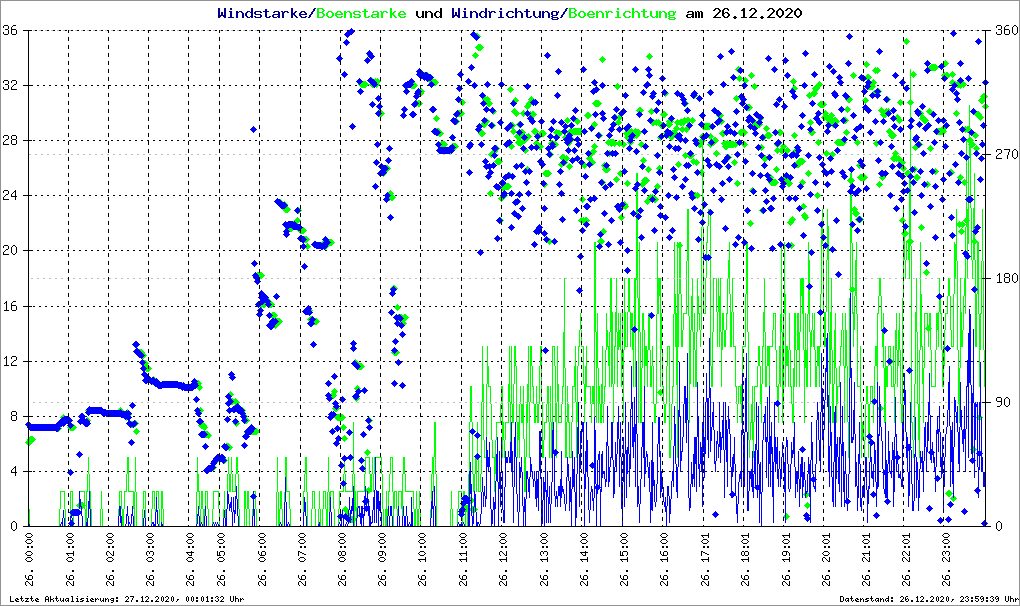1020x606 pixels.
Task: Select the '26. 06:00' time axis label
Action: click(262, 563)
